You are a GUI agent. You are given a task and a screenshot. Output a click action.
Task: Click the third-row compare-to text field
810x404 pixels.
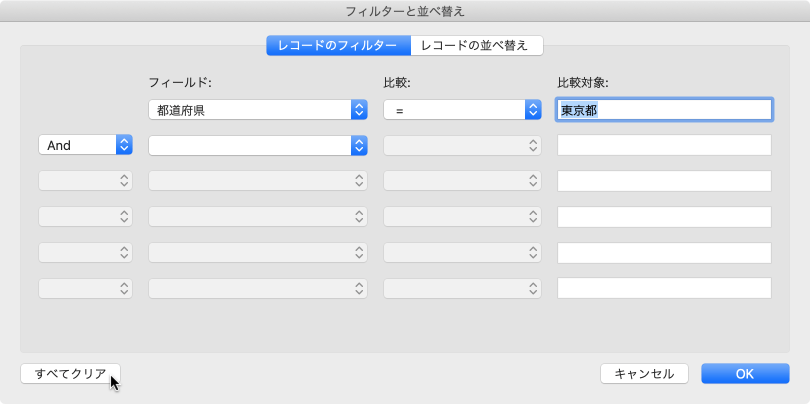pos(664,181)
